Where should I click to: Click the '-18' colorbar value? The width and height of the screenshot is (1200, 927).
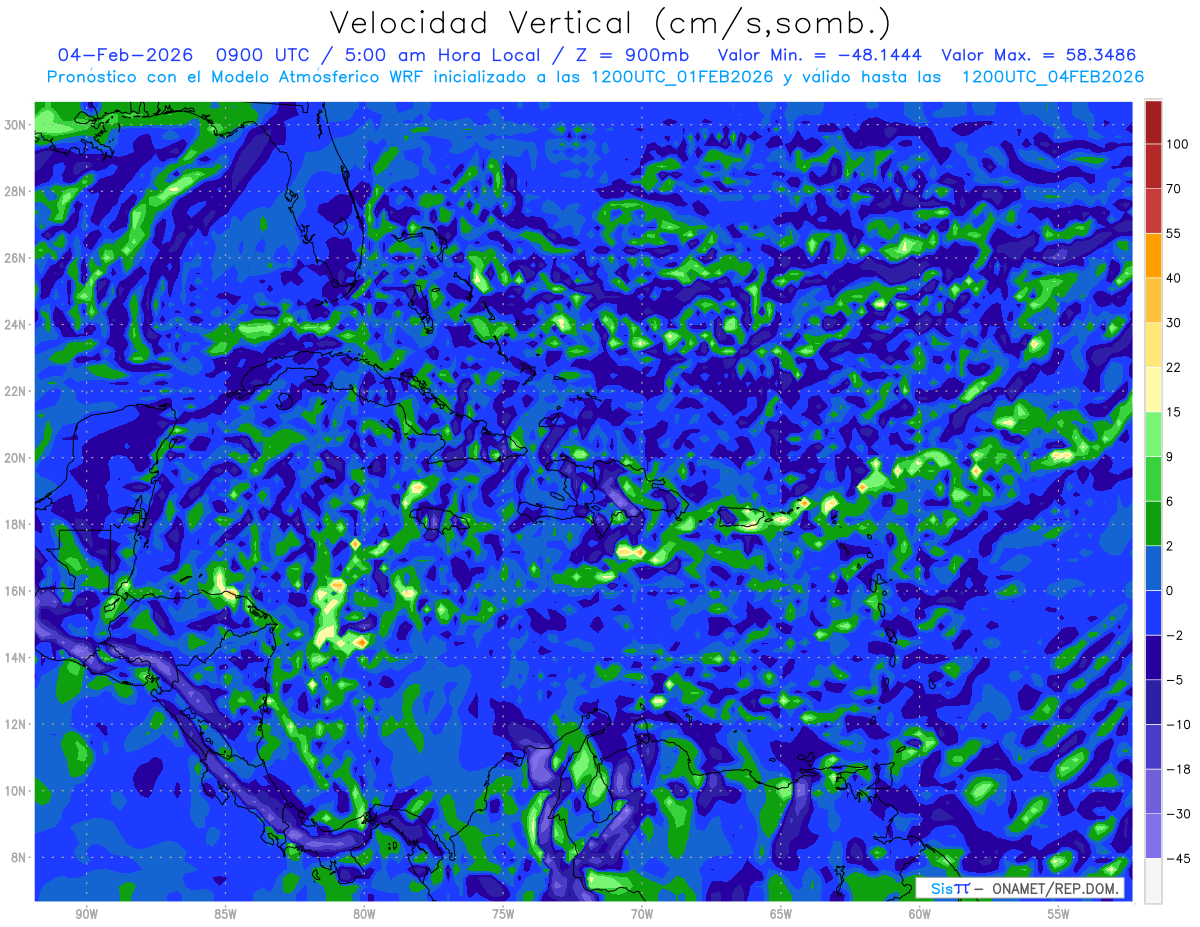coord(1177,769)
